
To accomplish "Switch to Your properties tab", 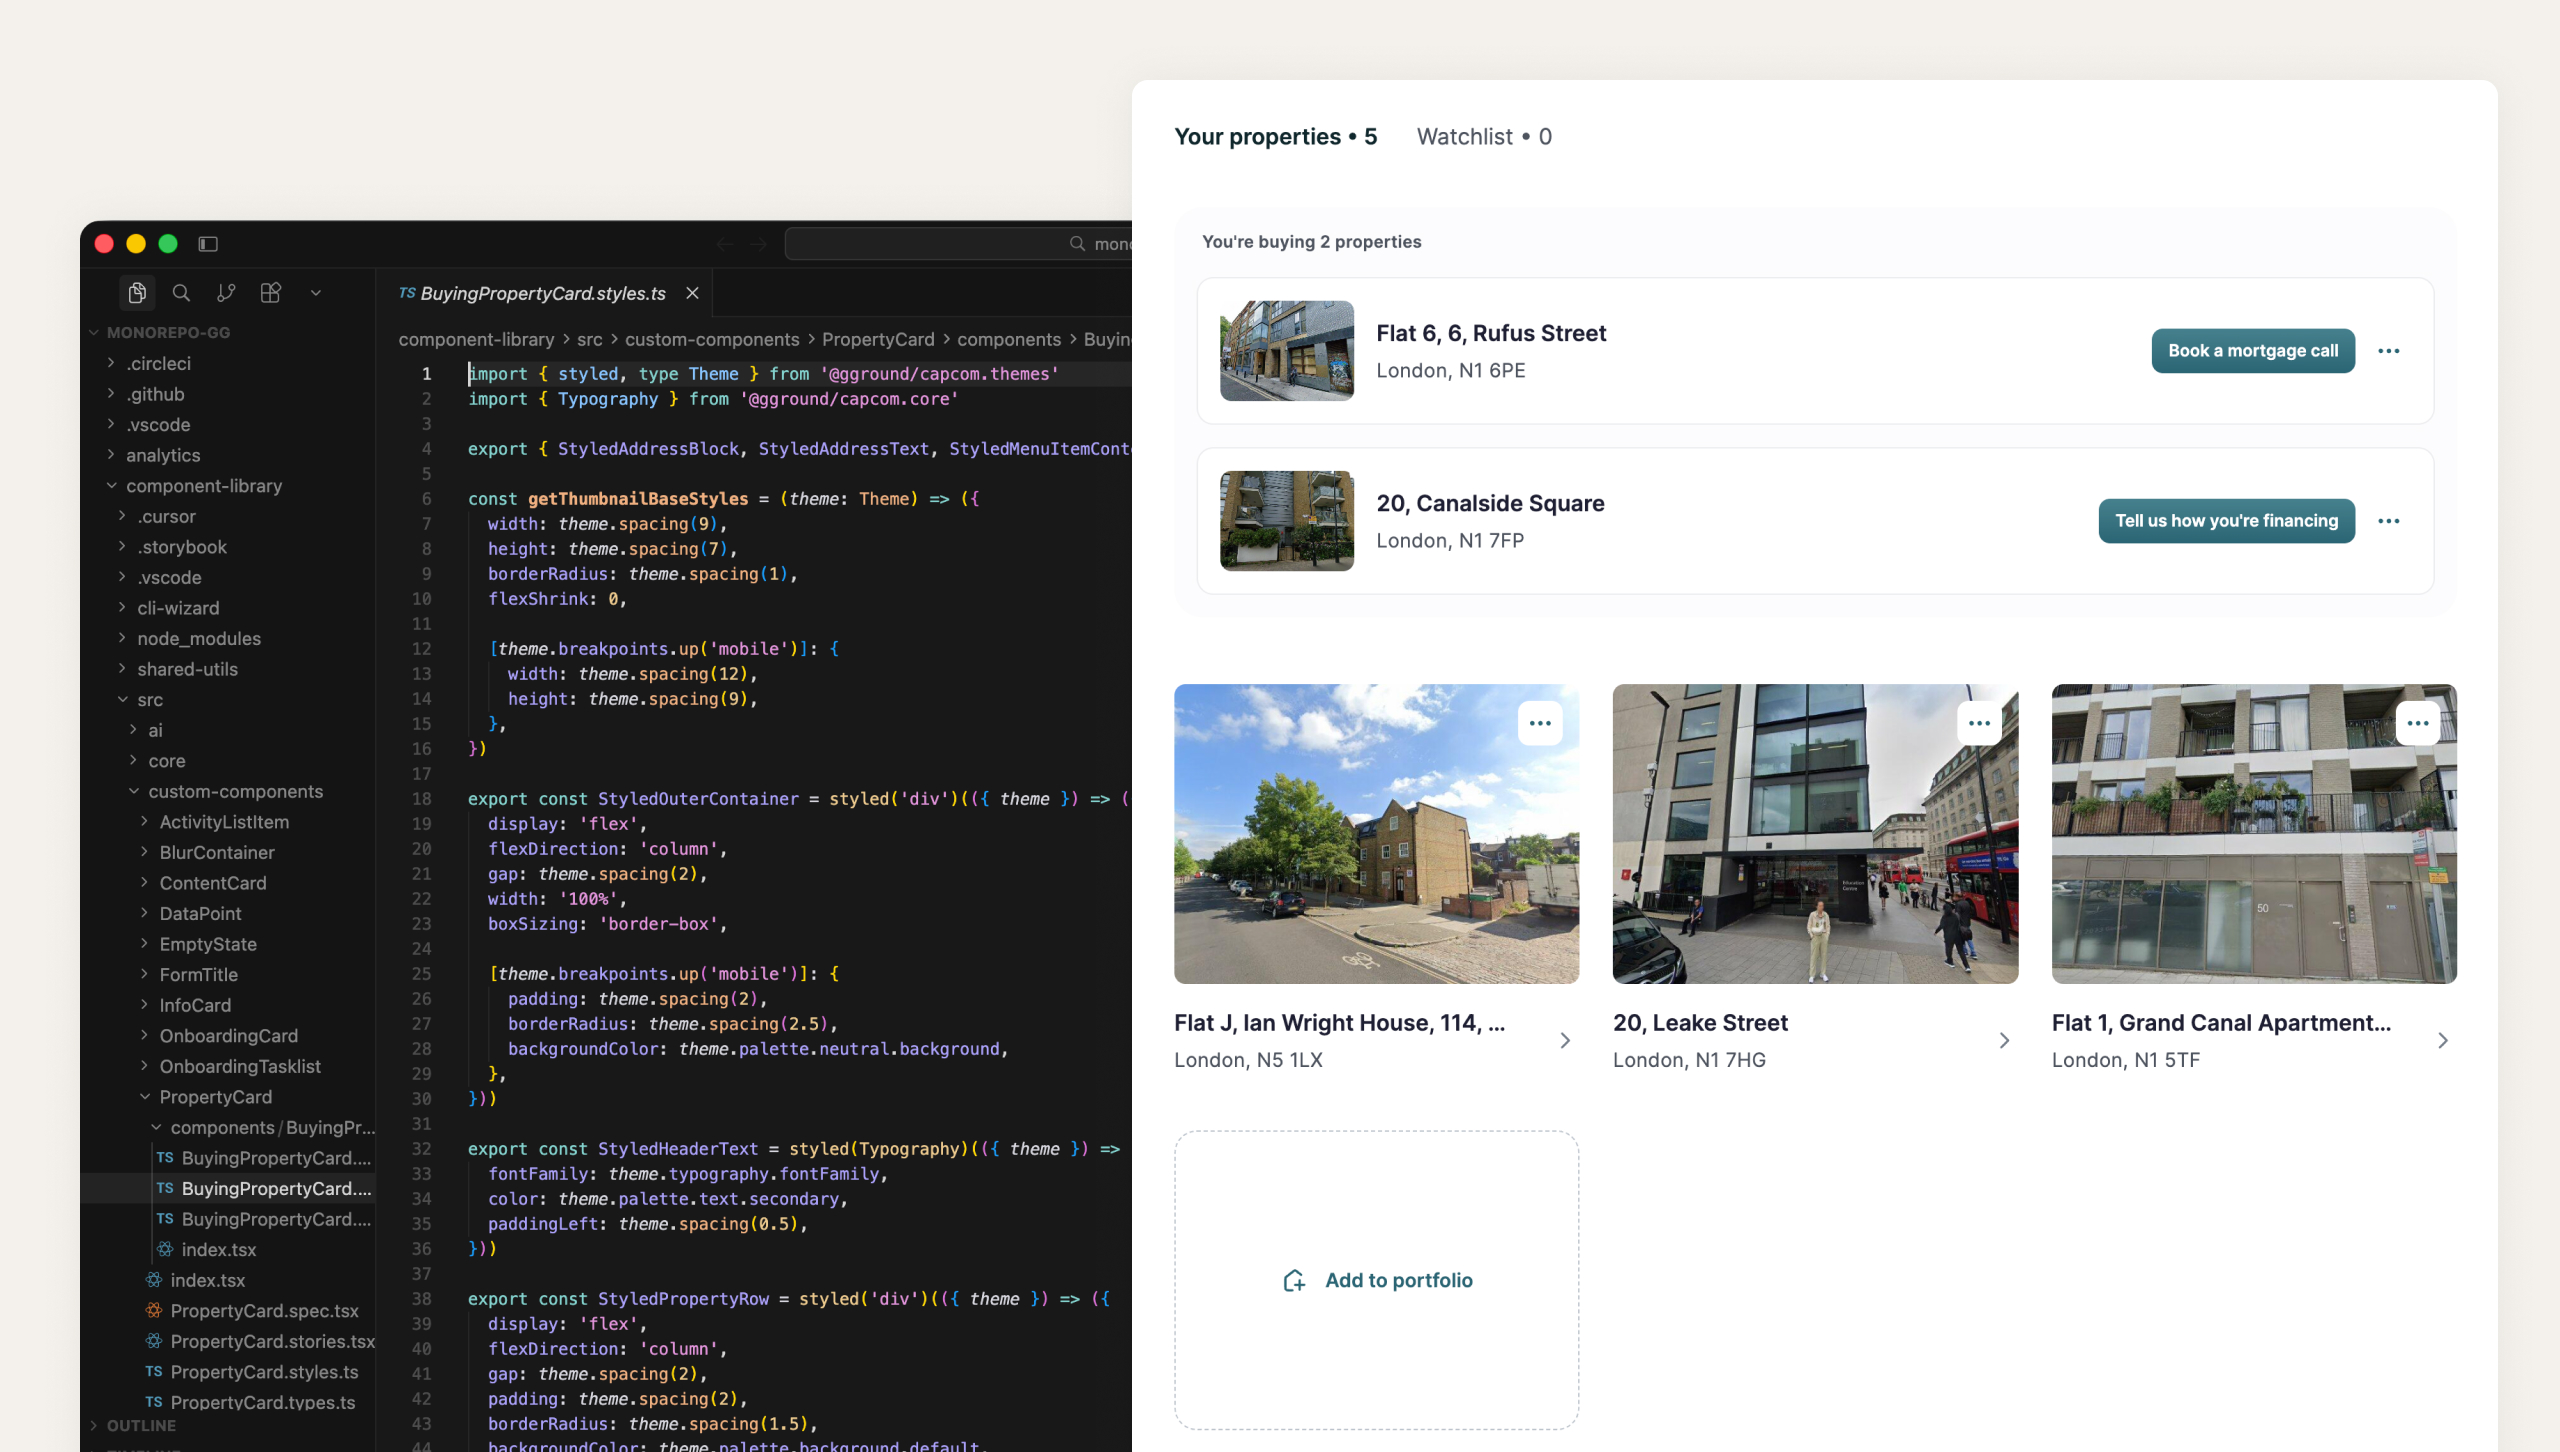I will point(1276,137).
